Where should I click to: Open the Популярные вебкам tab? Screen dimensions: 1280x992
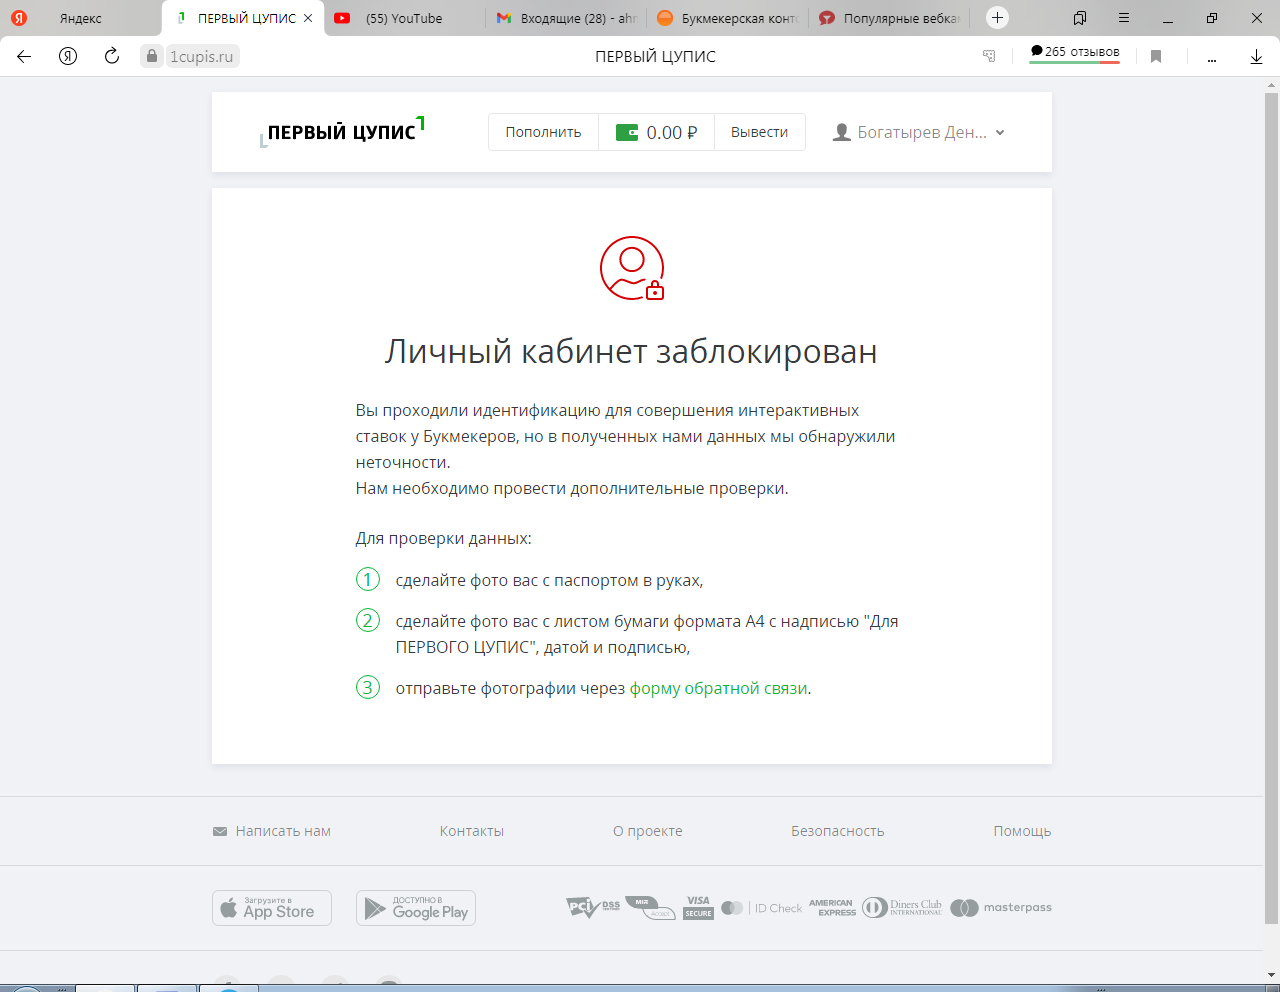(889, 18)
